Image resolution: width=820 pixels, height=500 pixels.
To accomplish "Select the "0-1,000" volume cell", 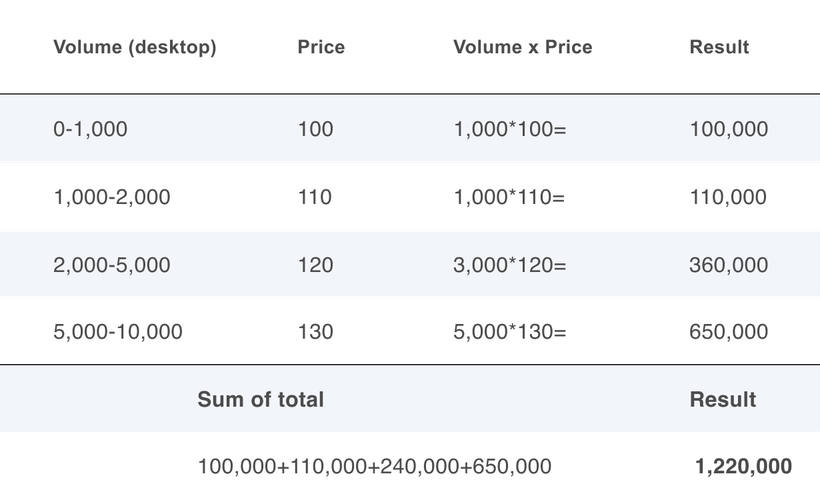I will [x=90, y=129].
